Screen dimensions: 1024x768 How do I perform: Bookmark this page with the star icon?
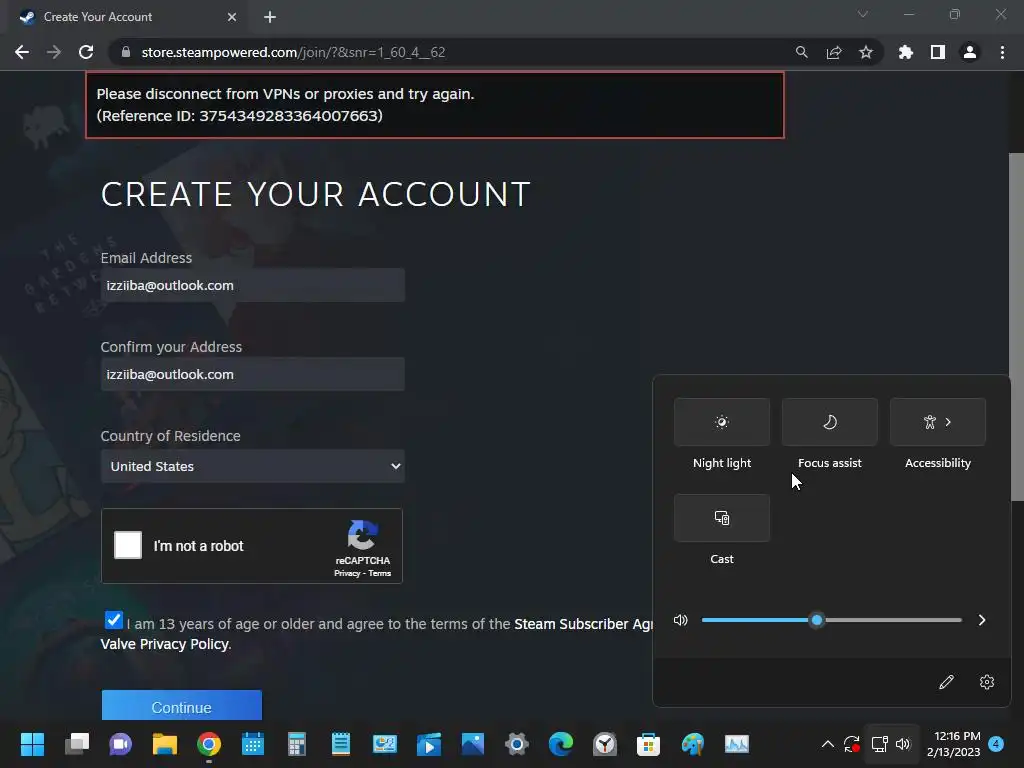(x=866, y=52)
